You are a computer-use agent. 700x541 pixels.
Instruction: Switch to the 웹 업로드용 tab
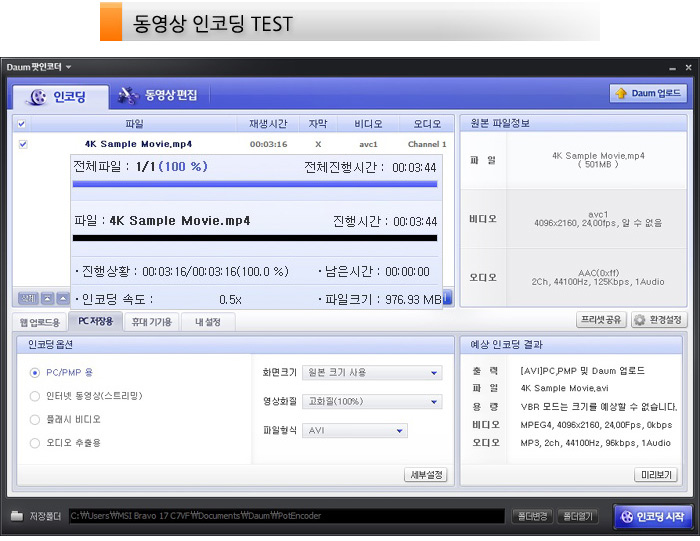pos(41,322)
